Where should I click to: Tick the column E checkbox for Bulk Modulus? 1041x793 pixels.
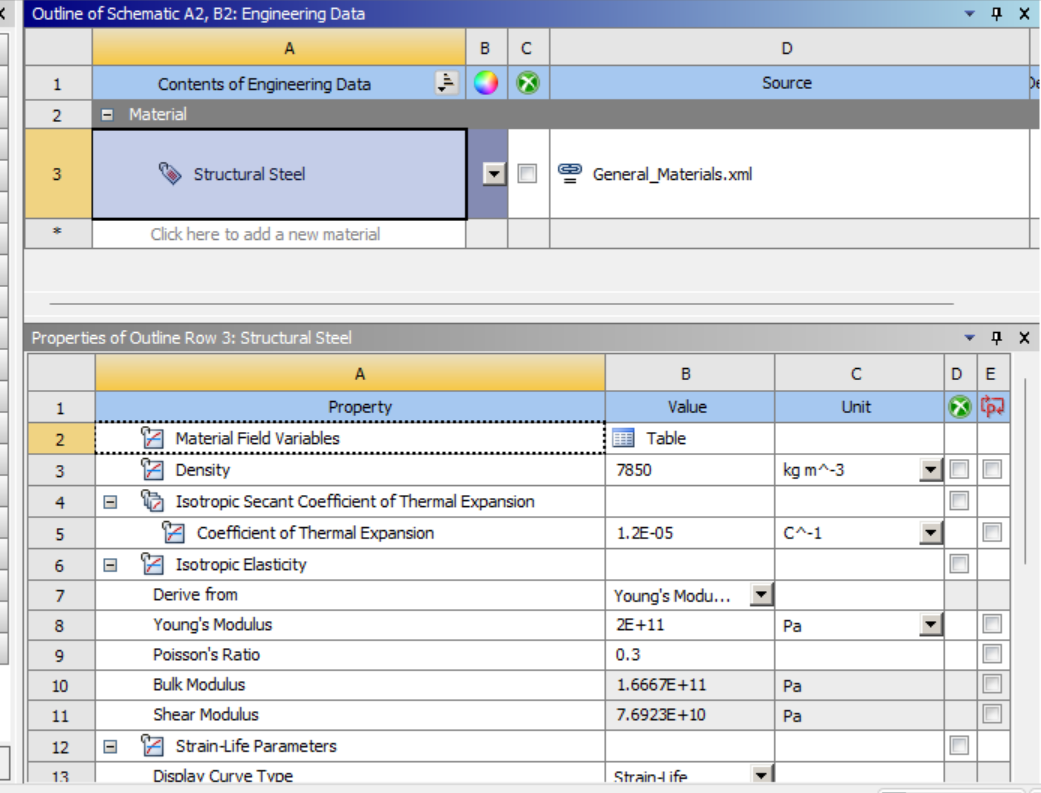click(993, 683)
